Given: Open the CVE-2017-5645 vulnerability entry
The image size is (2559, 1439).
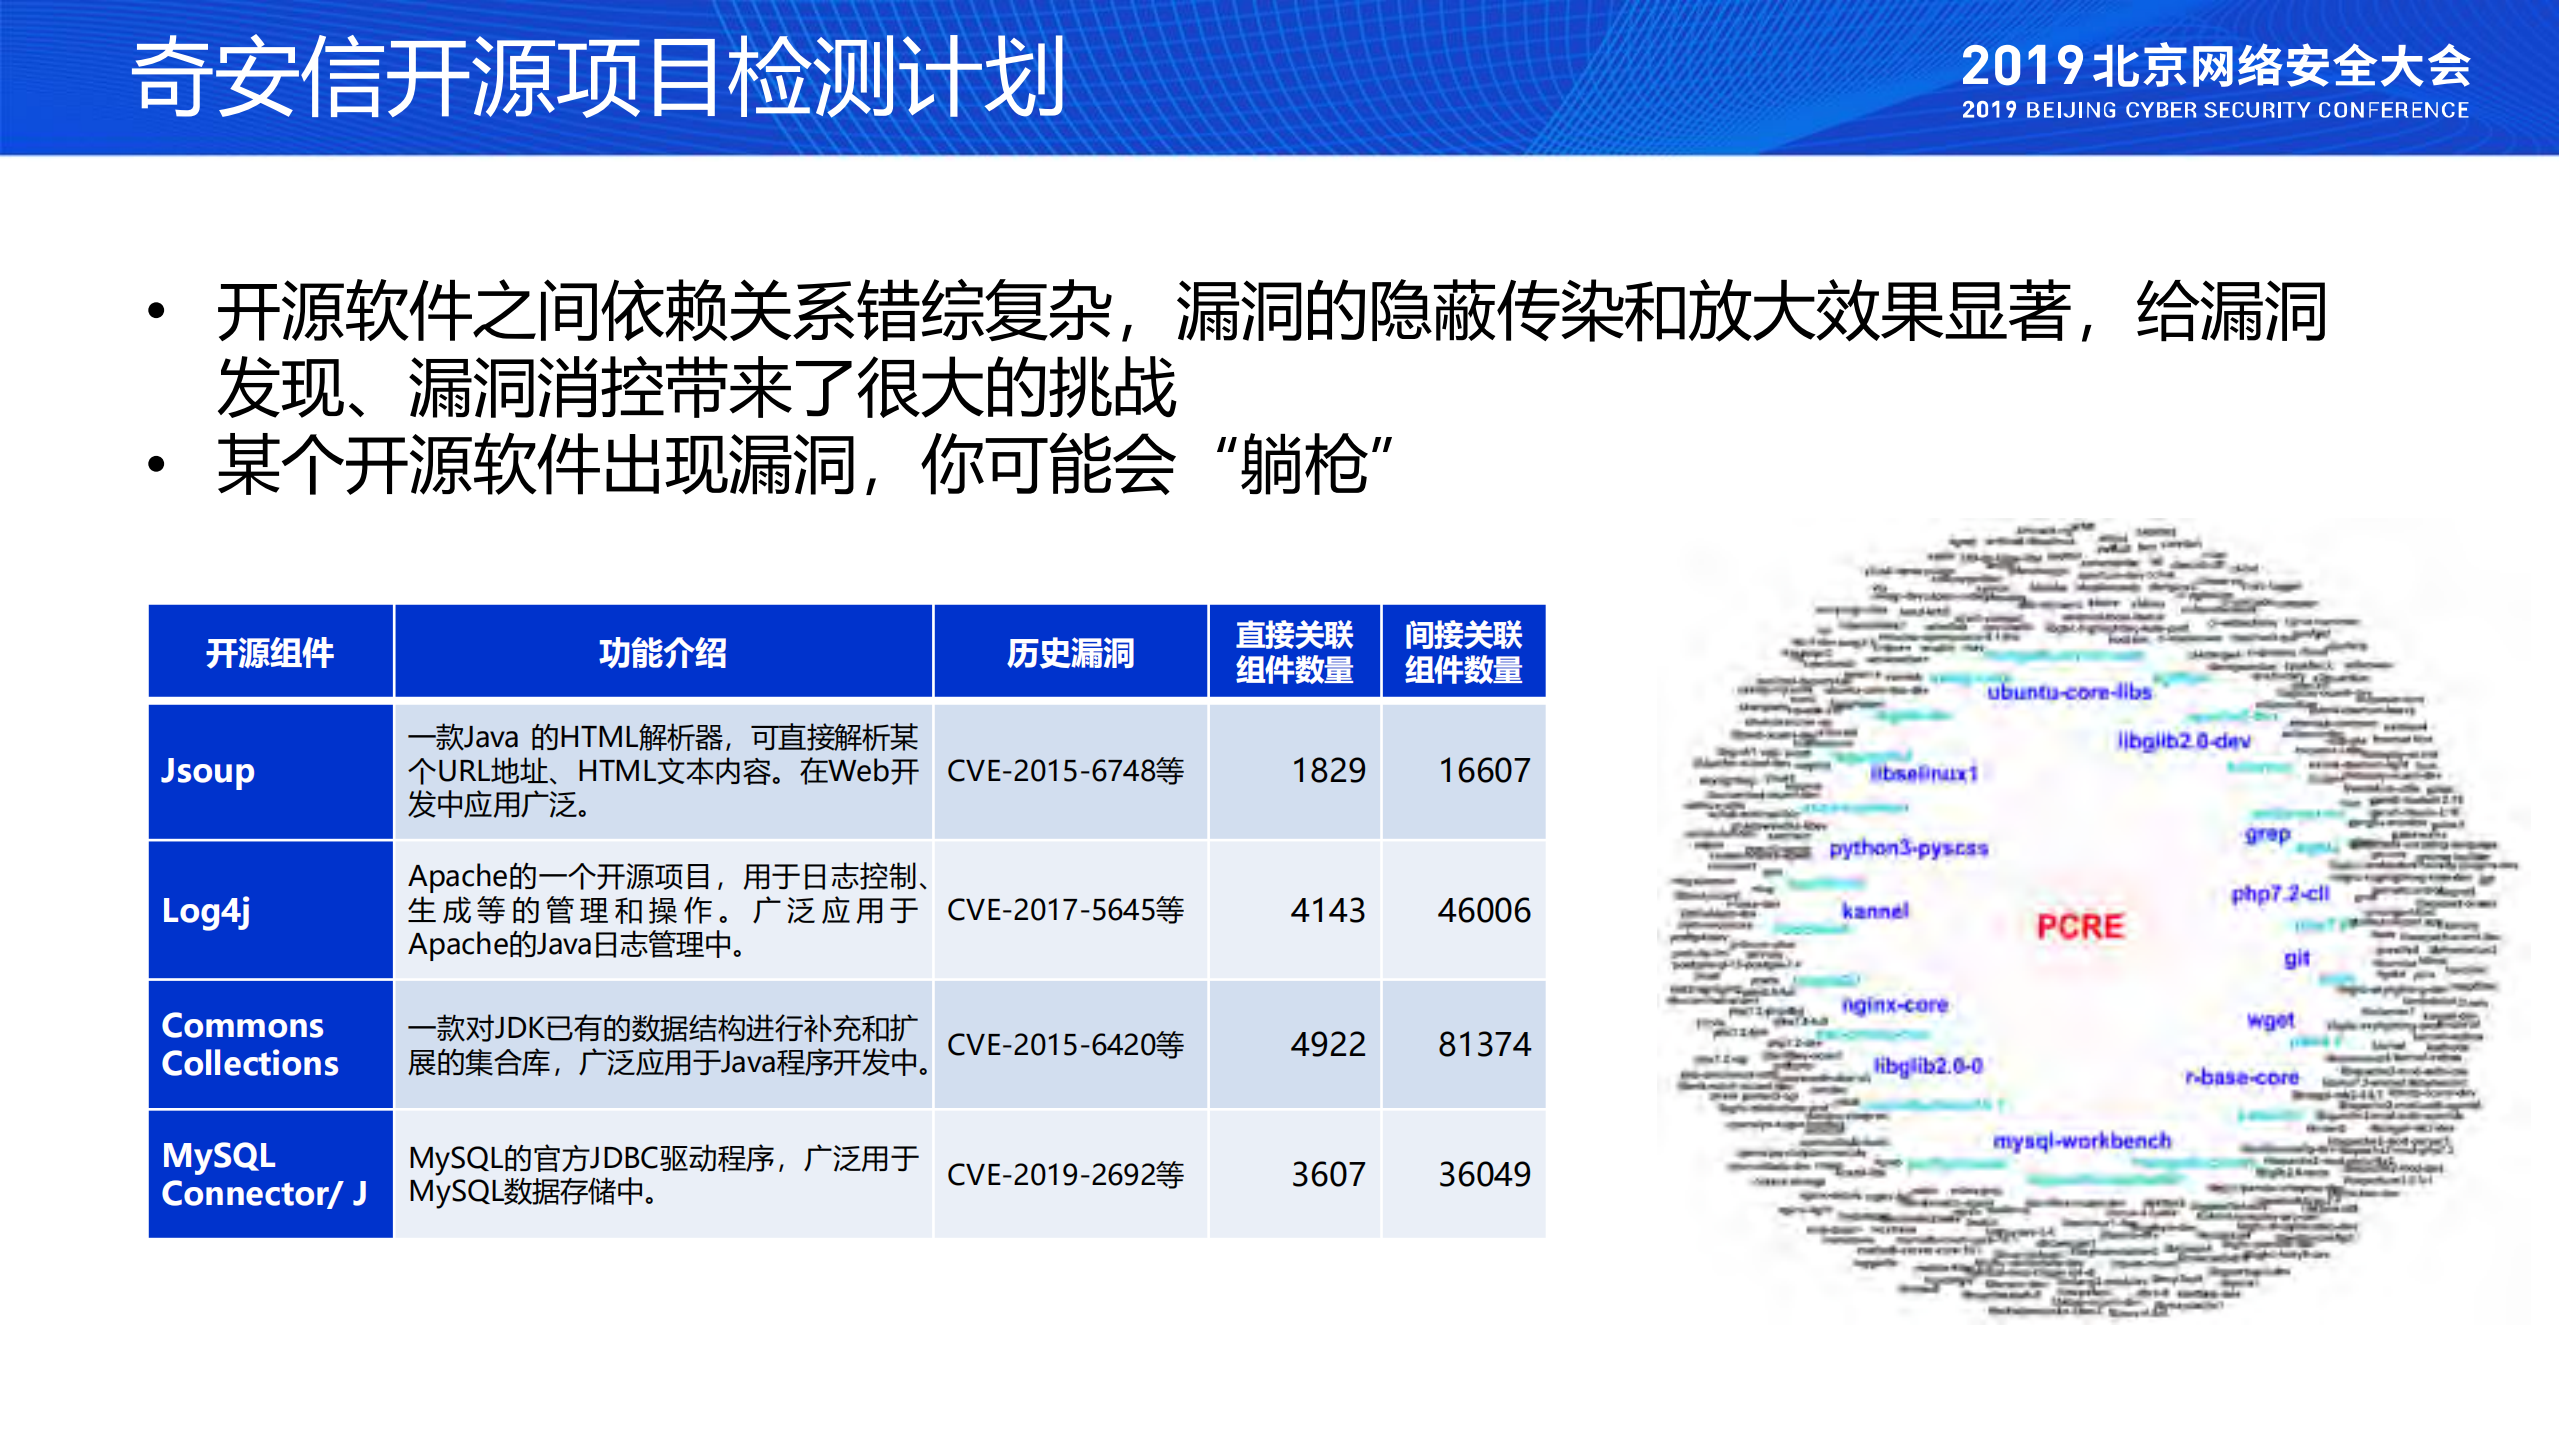Looking at the screenshot, I should (x=1067, y=912).
